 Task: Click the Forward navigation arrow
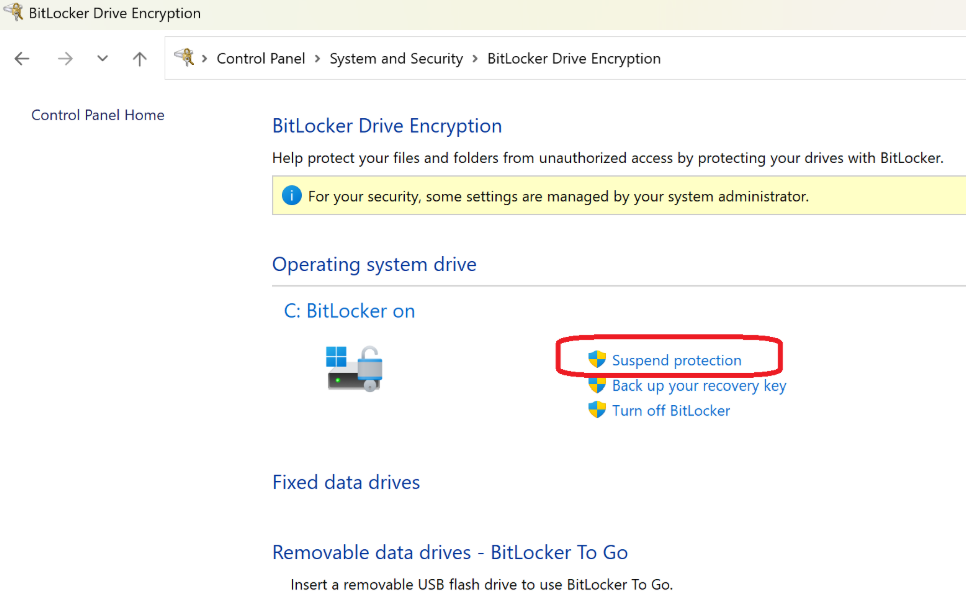tap(65, 59)
